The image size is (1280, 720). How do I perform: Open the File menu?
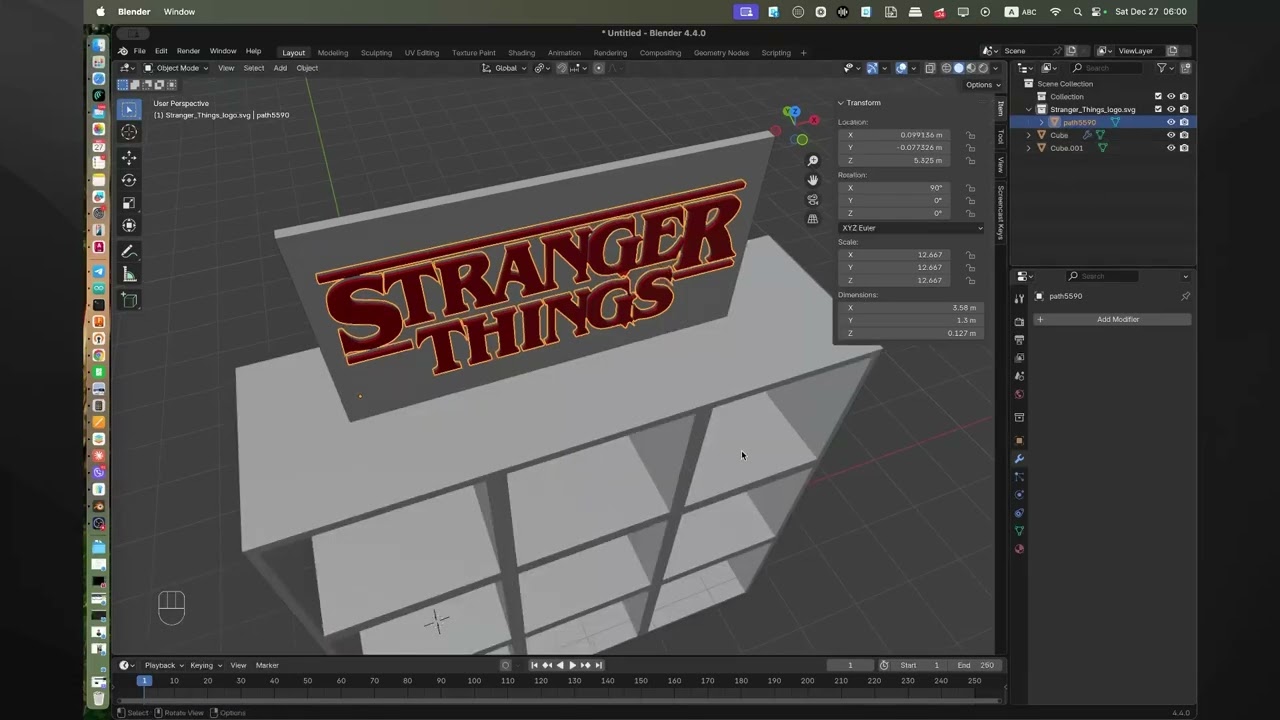tap(140, 51)
